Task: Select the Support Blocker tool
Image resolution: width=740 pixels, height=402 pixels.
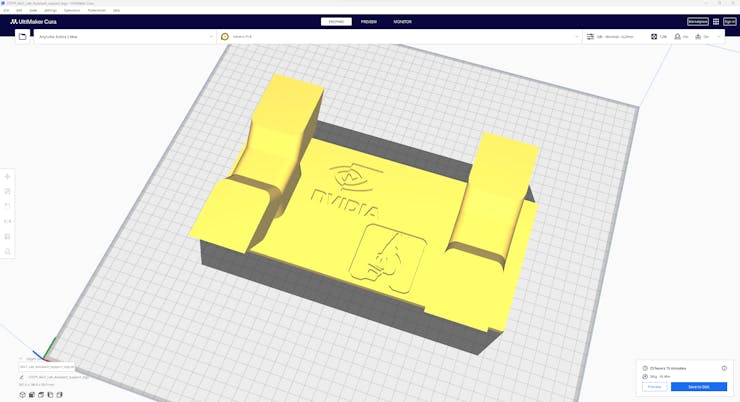Action: click(x=8, y=251)
